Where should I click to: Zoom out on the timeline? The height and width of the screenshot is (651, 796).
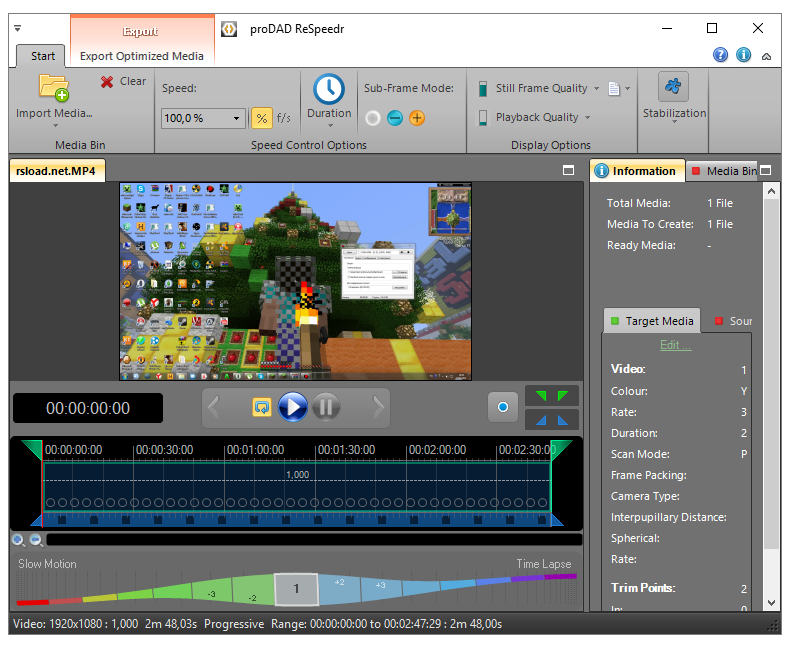(x=36, y=540)
